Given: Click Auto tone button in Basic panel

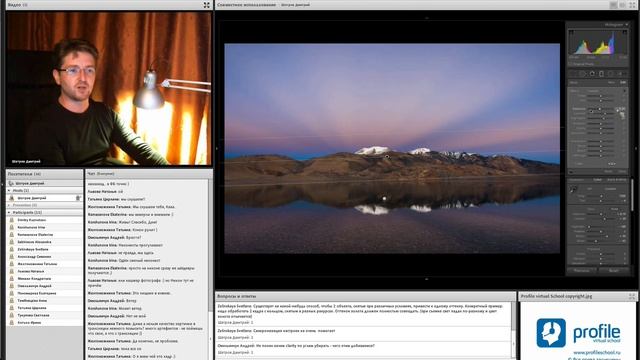Looking at the screenshot, I should click(x=614, y=209).
